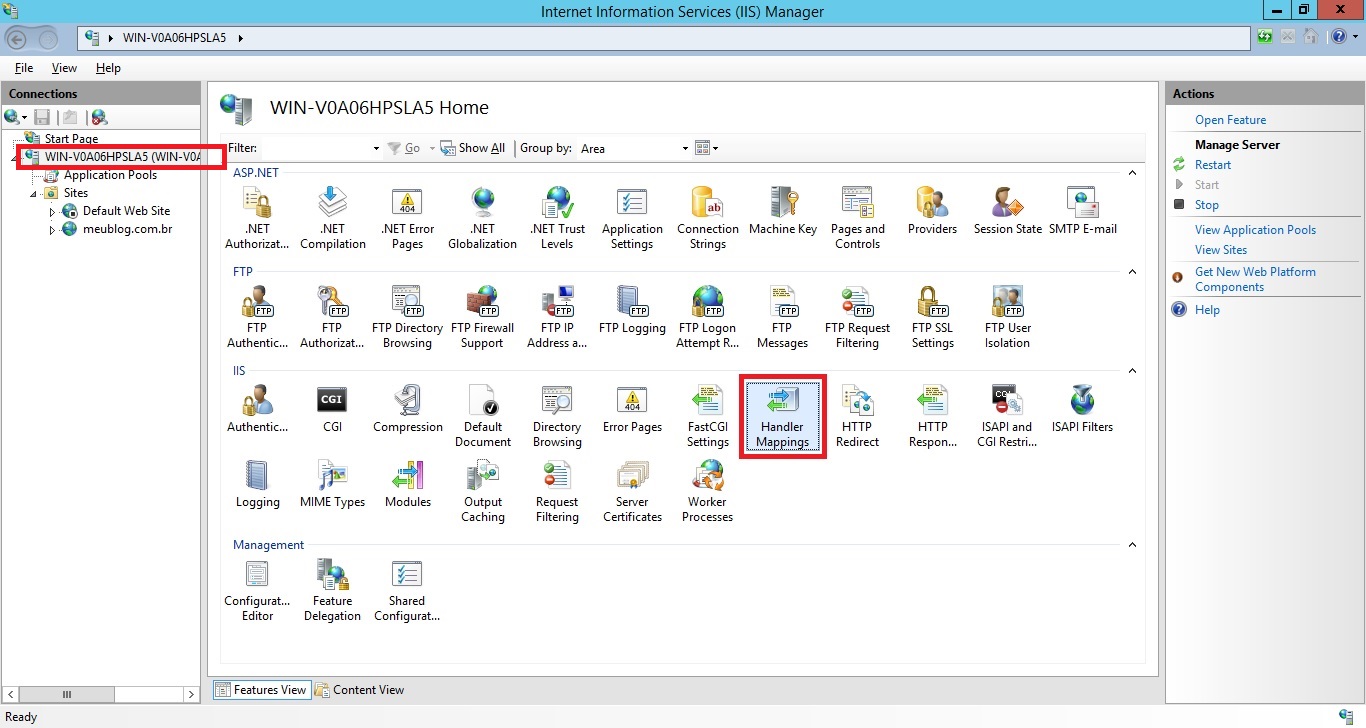The image size is (1366, 728).
Task: Open Worker Processes feature
Action: (x=707, y=491)
